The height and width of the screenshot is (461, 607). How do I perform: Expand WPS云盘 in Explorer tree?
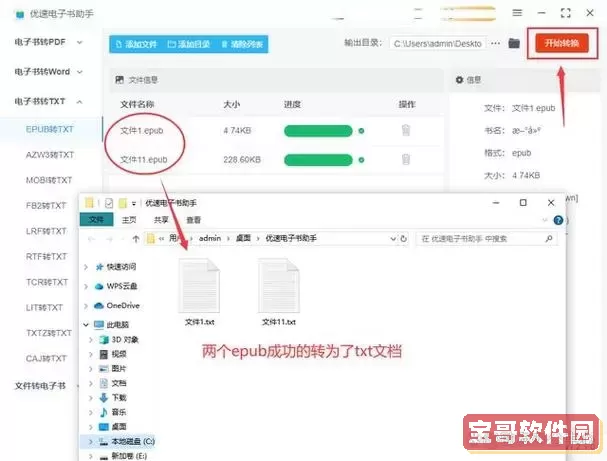click(x=86, y=286)
